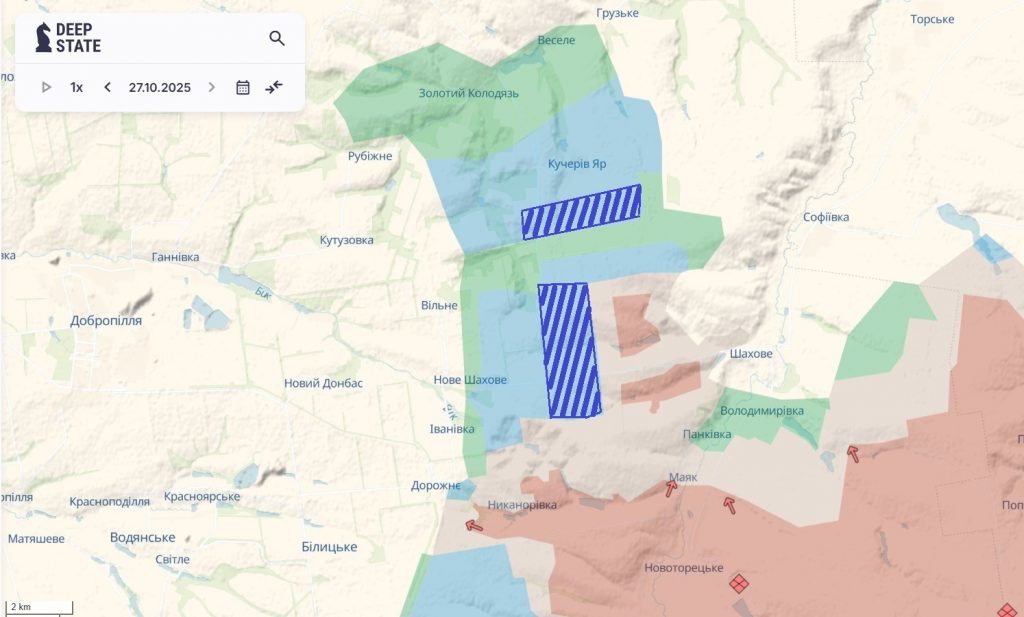Viewport: 1024px width, 617px height.
Task: Click the red attack arrow near Маяк
Action: point(671,488)
